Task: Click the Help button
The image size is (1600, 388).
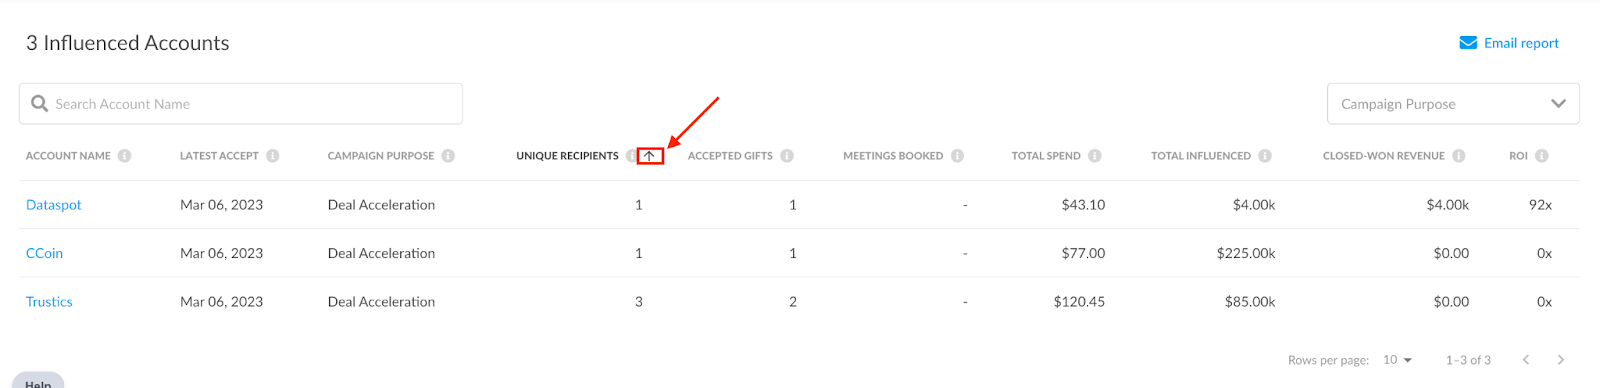Action: 38,381
